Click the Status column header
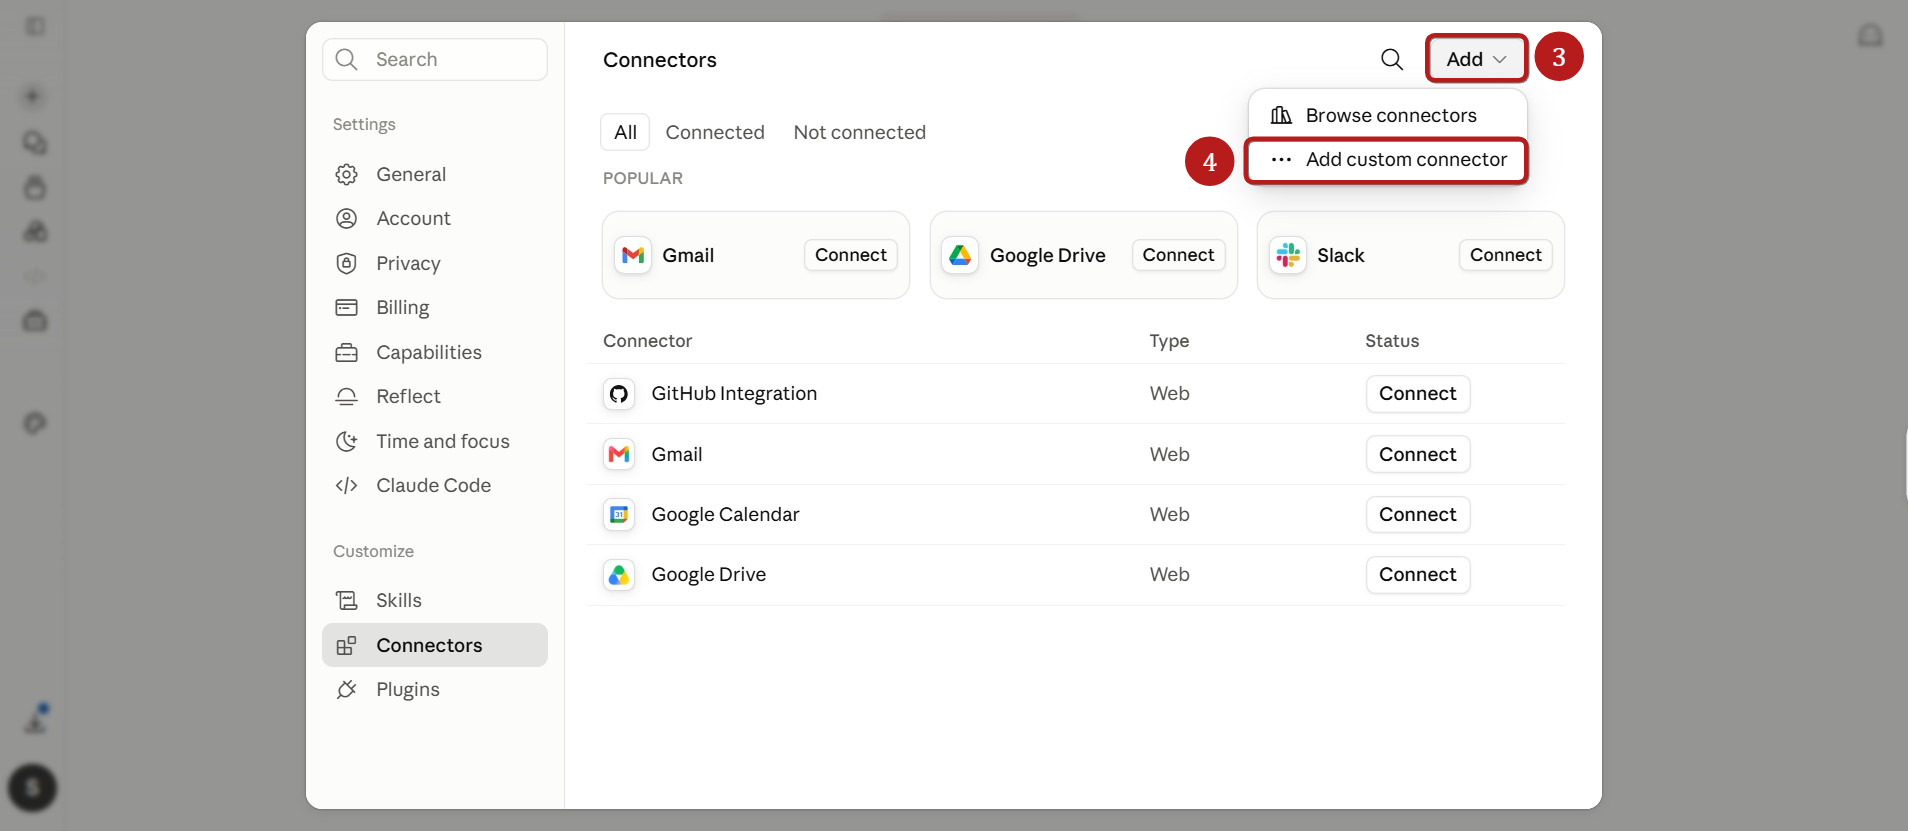 [x=1392, y=341]
